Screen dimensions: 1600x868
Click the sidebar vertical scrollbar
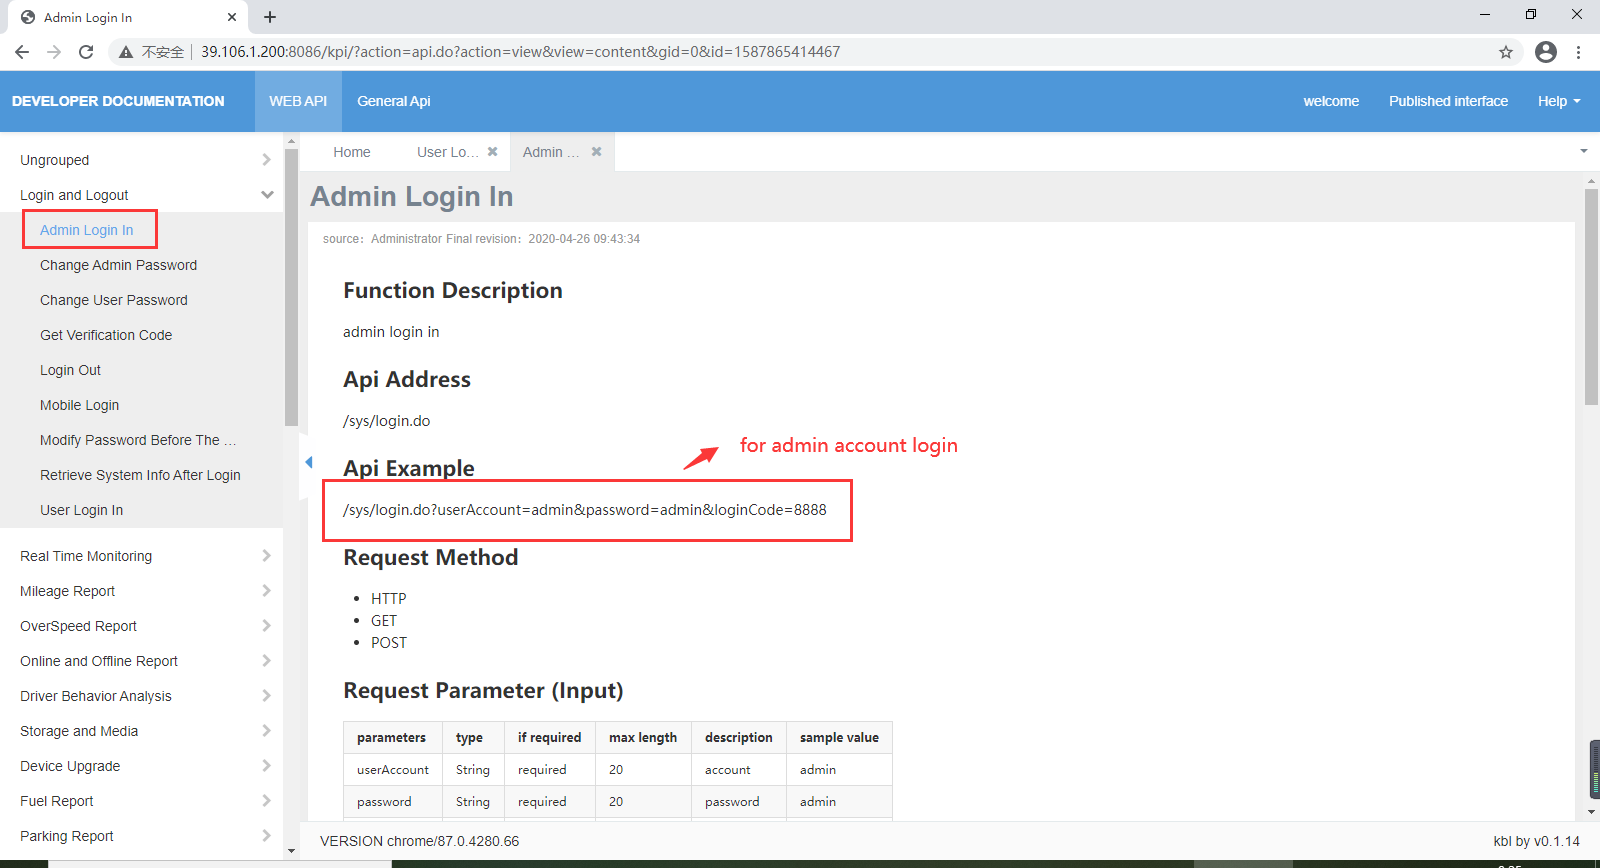[291, 288]
